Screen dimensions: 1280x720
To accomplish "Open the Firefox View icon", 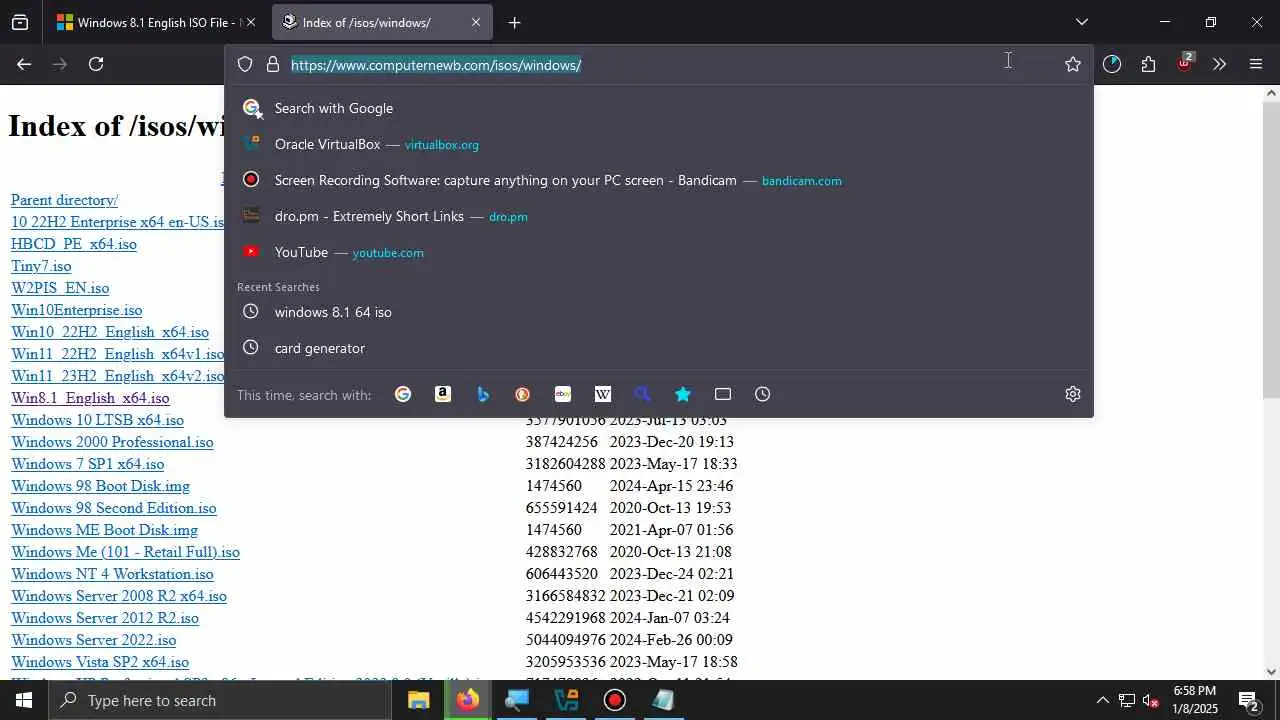I will coord(20,22).
